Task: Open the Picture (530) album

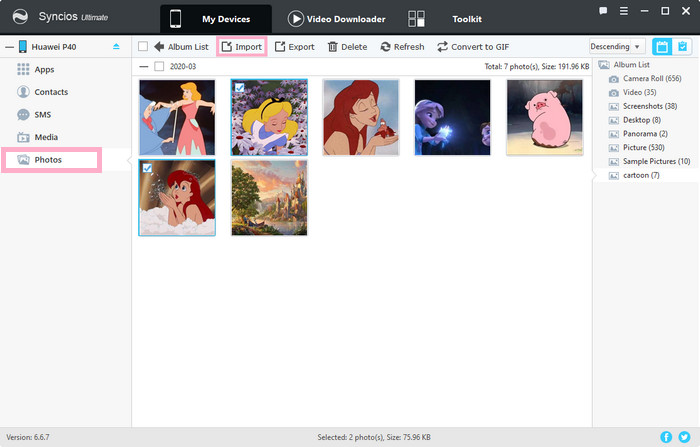Action: [637, 147]
